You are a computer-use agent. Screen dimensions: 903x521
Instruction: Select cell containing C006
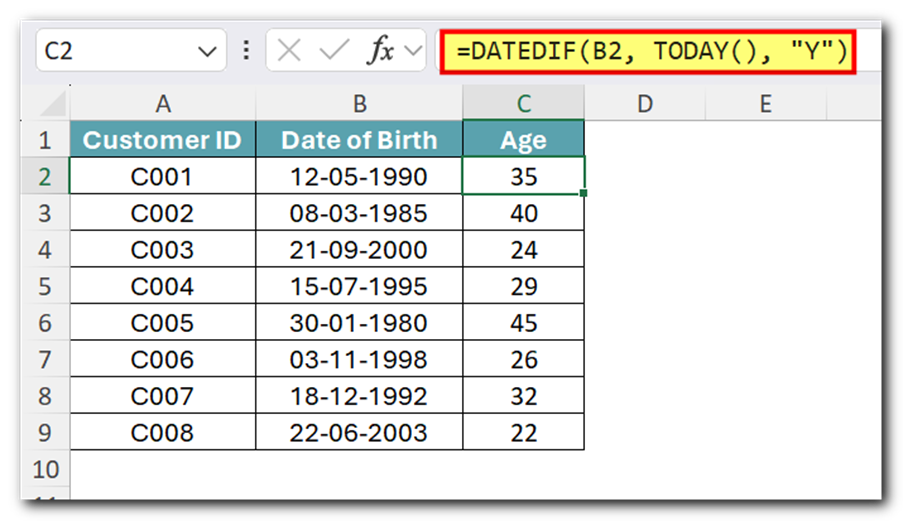162,359
